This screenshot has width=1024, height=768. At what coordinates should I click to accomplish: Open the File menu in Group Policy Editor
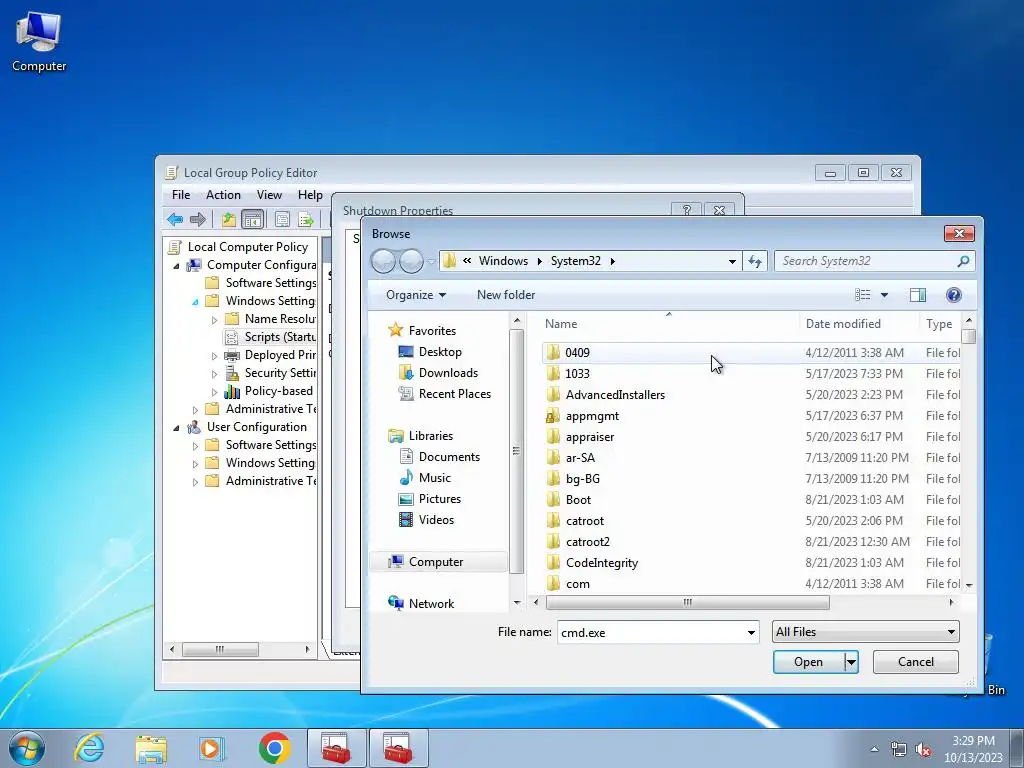tap(181, 195)
